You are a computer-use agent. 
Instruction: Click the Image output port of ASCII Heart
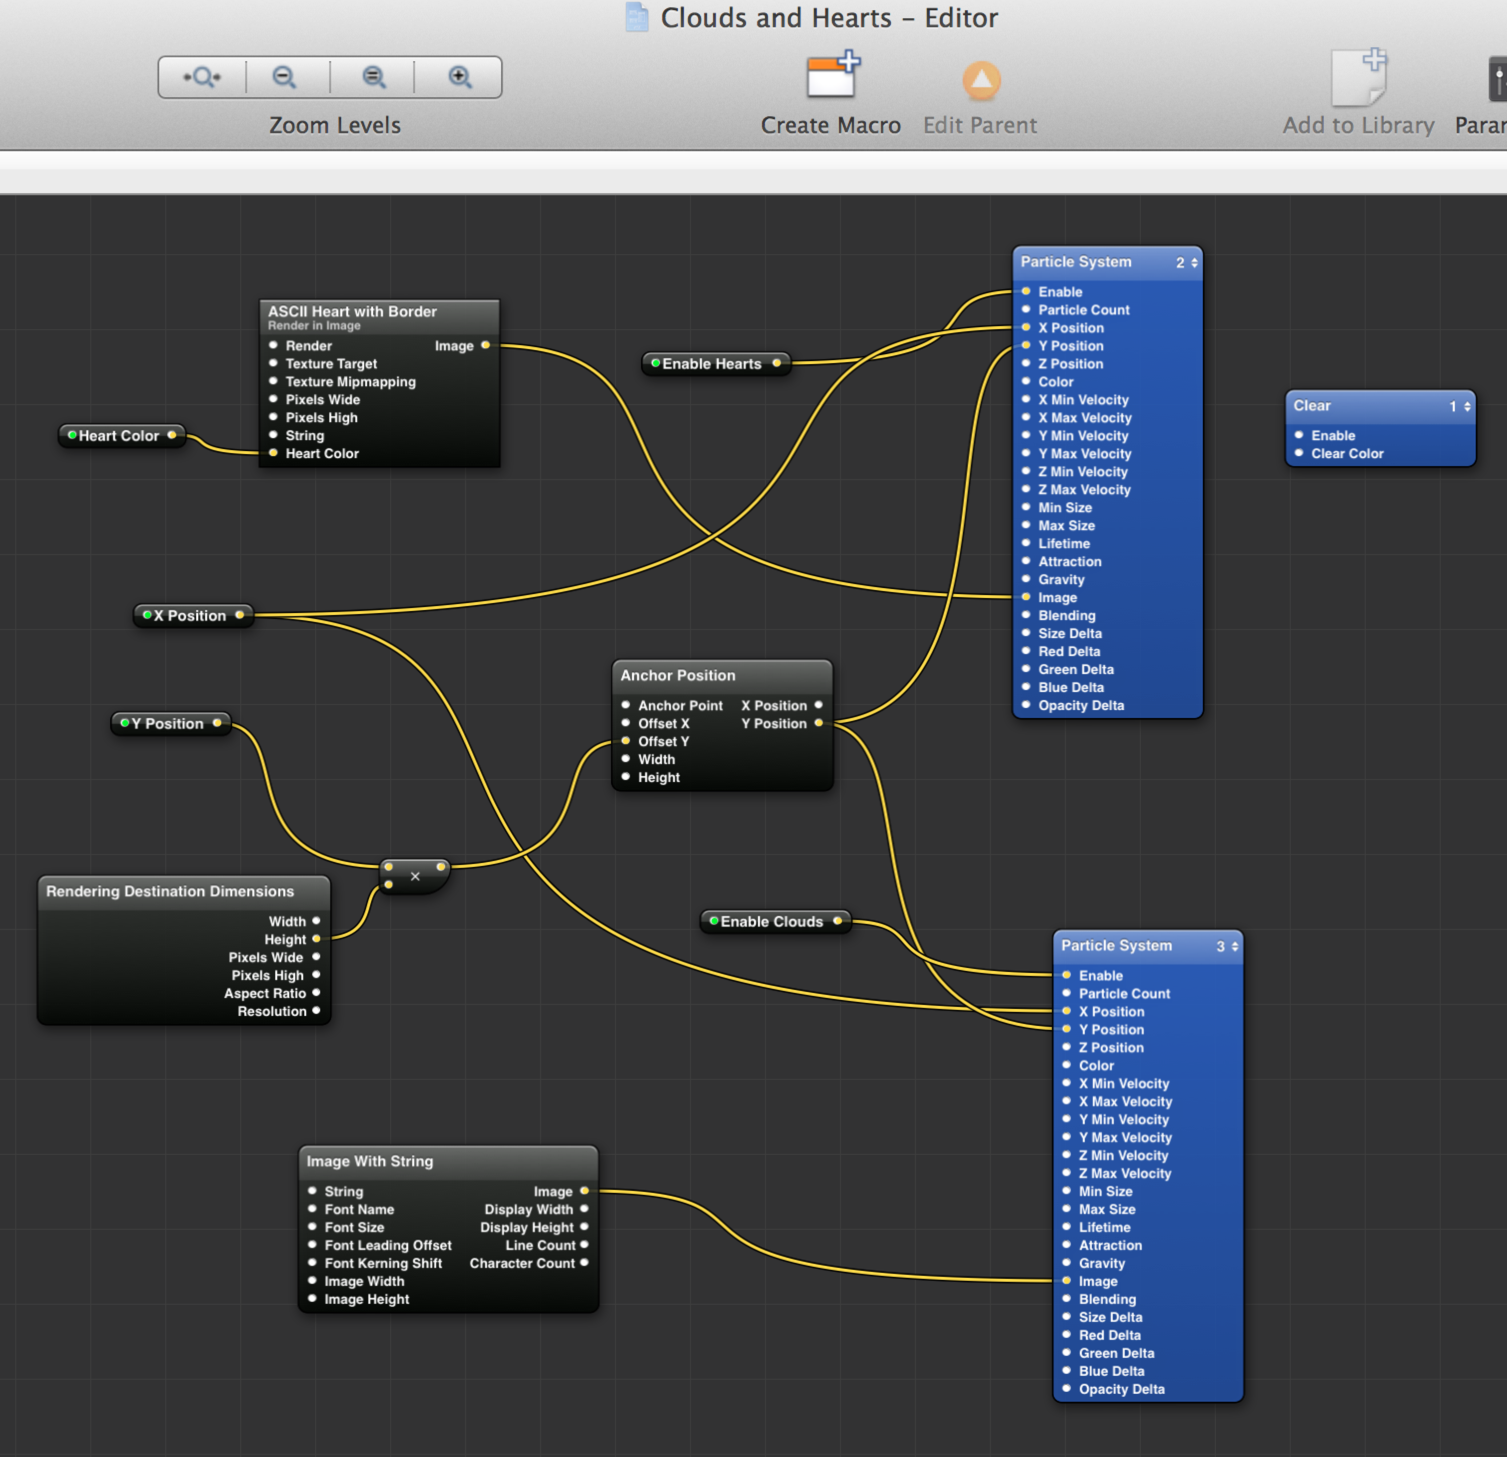486,346
